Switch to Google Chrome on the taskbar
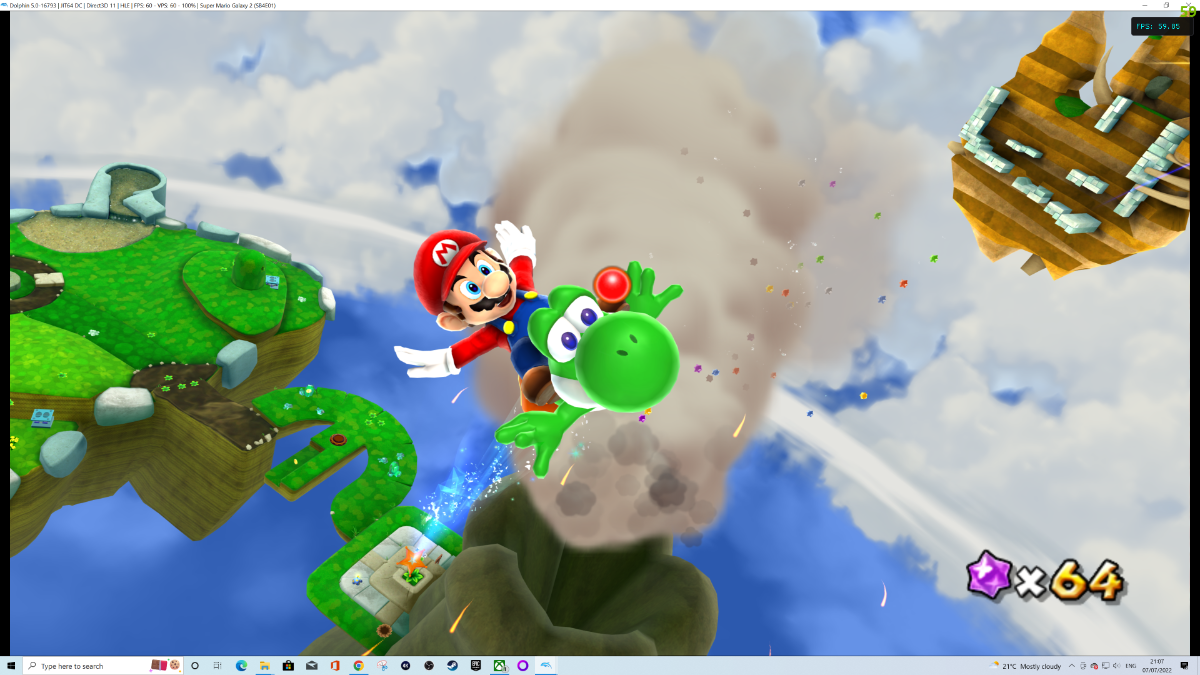1200x675 pixels. [358, 665]
